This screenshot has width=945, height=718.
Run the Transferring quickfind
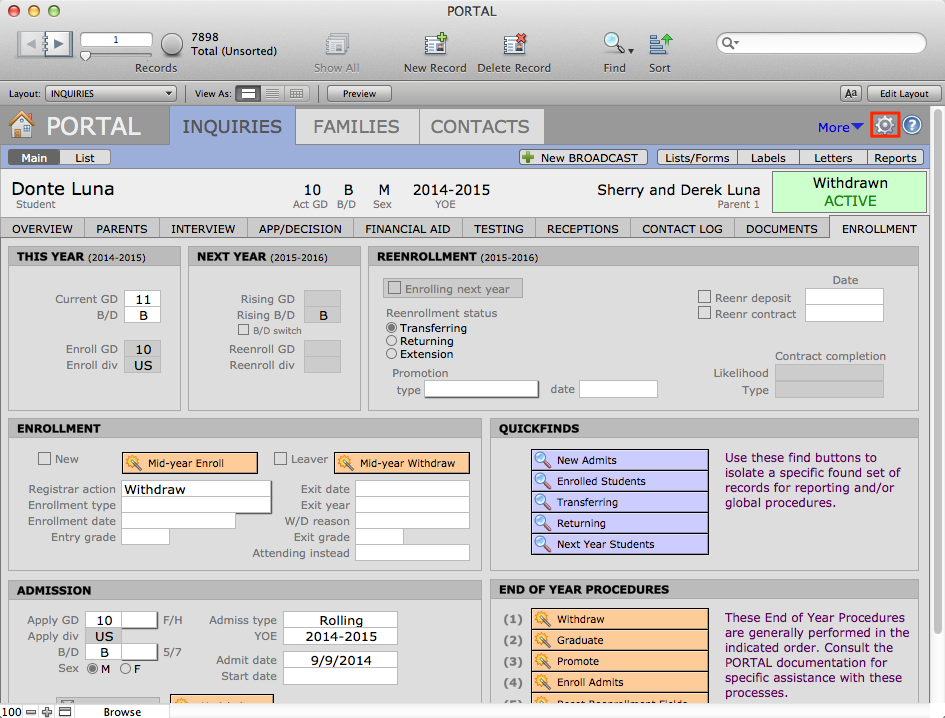[x=620, y=502]
